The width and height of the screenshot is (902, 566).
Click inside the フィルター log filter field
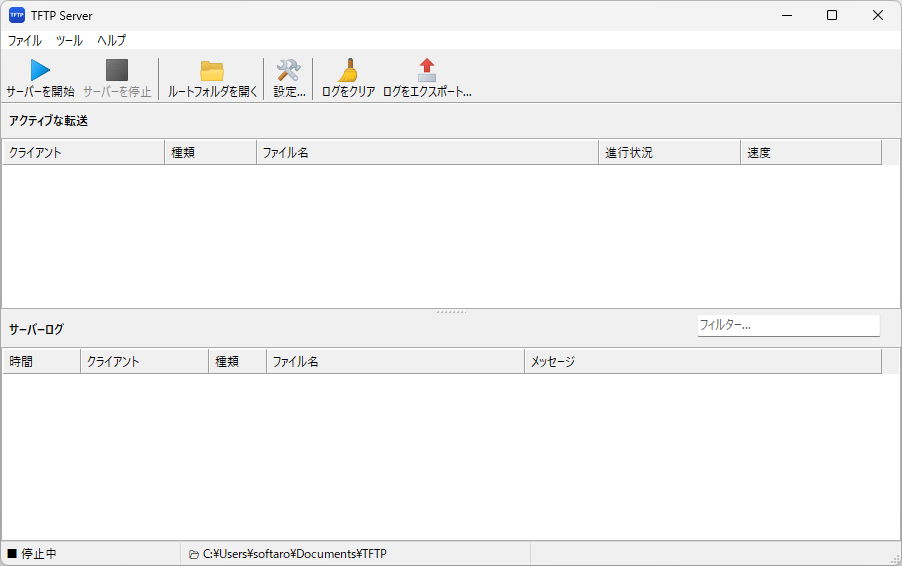pyautogui.click(x=788, y=325)
